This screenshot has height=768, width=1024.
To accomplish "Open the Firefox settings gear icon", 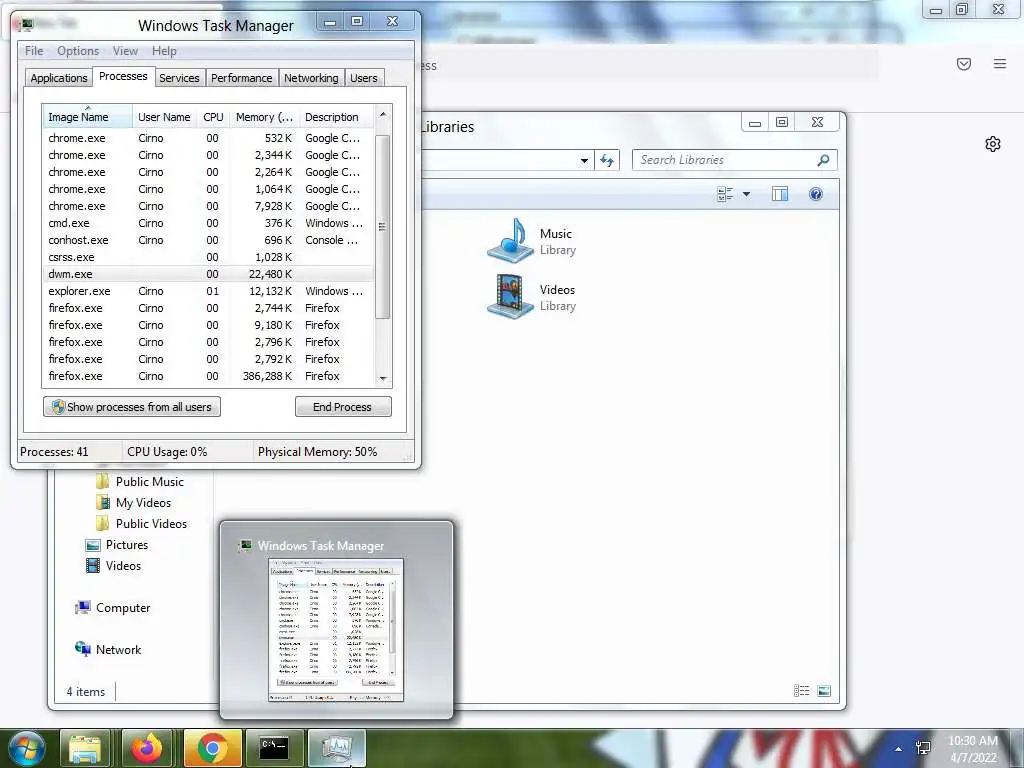I will pos(993,144).
